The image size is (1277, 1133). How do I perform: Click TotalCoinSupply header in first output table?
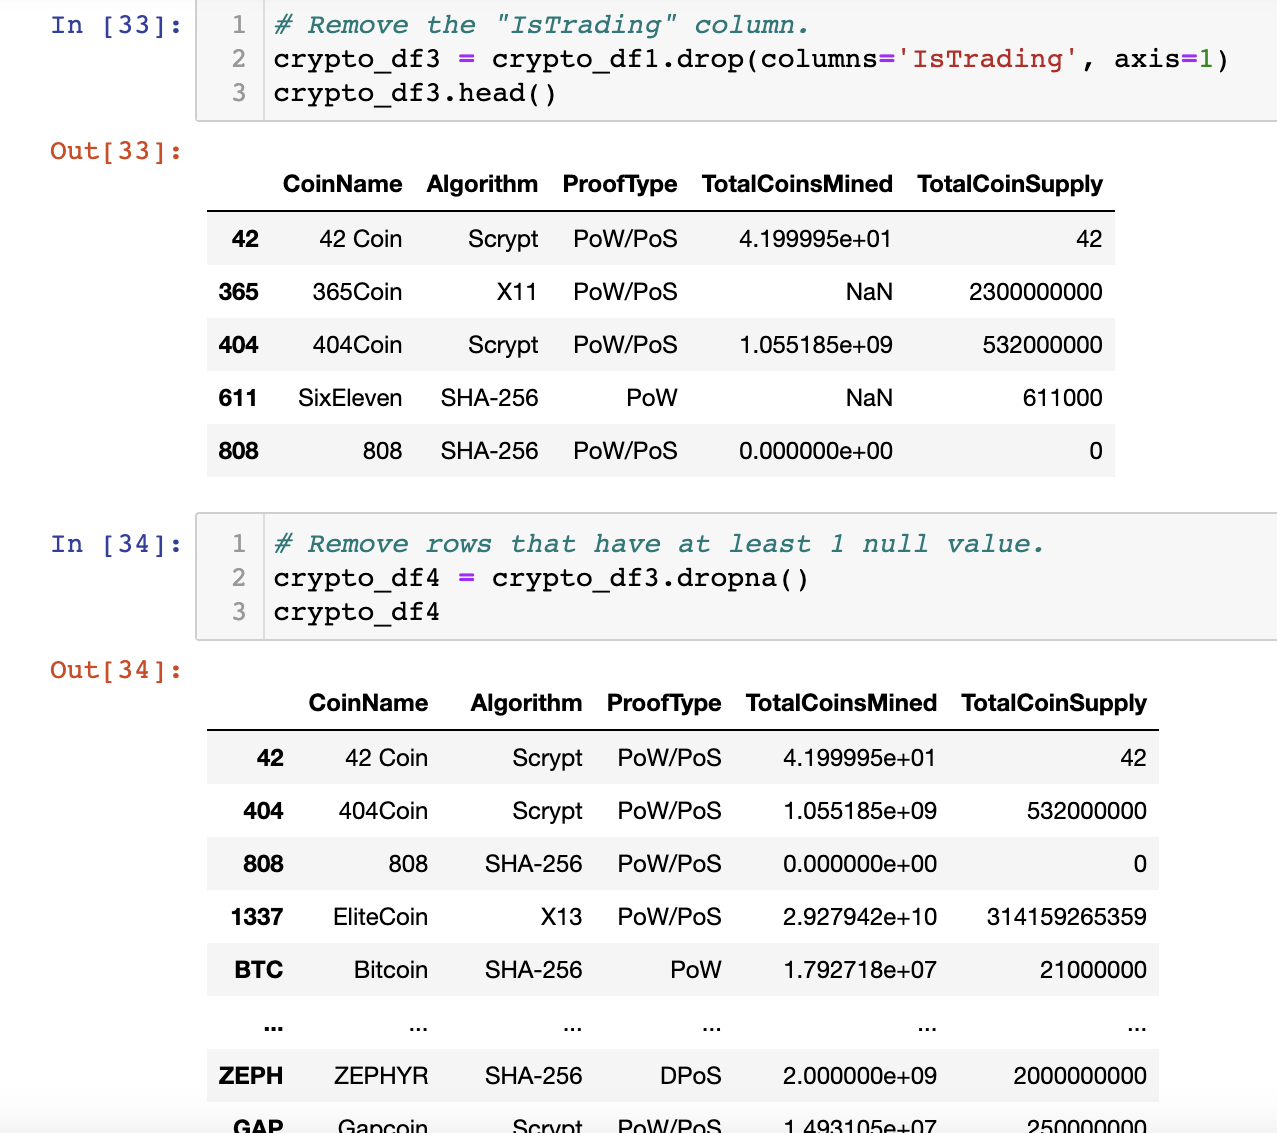click(x=1010, y=184)
